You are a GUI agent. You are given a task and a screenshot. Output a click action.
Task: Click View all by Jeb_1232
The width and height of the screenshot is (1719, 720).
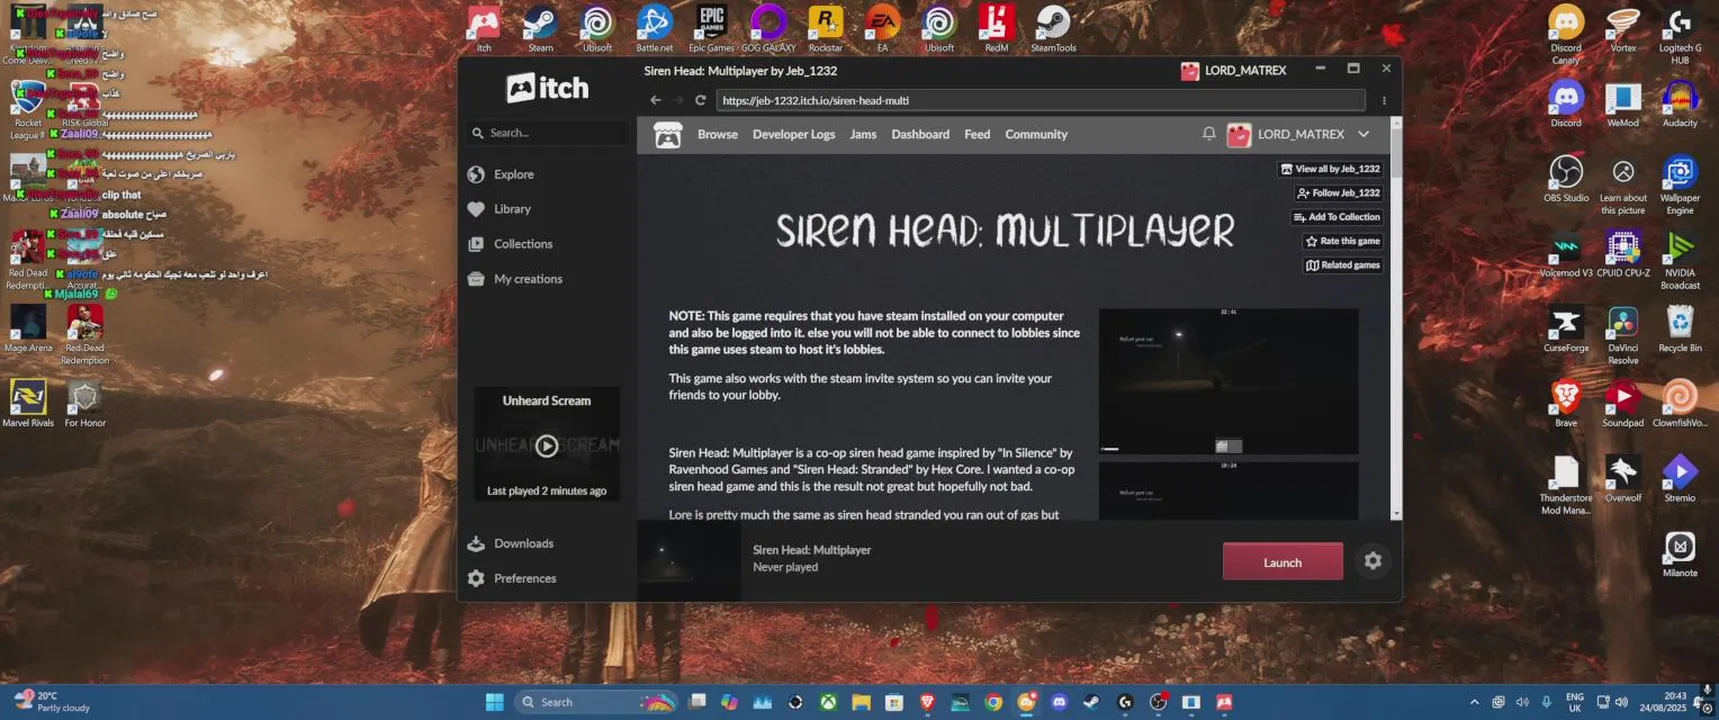[1330, 169]
